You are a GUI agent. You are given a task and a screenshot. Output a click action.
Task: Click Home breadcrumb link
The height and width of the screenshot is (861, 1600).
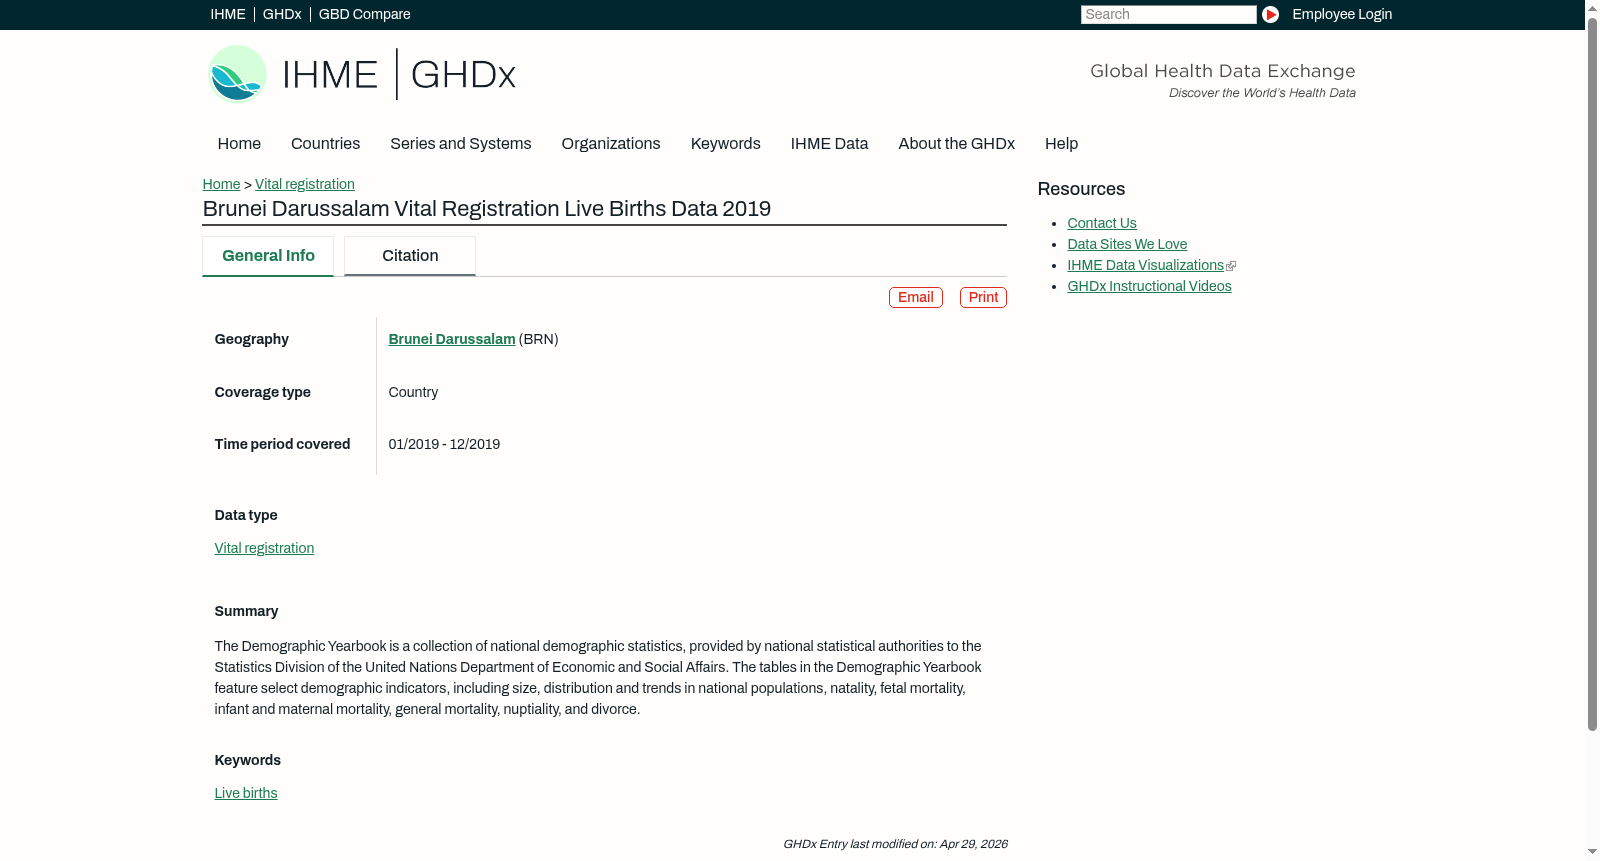click(x=221, y=184)
